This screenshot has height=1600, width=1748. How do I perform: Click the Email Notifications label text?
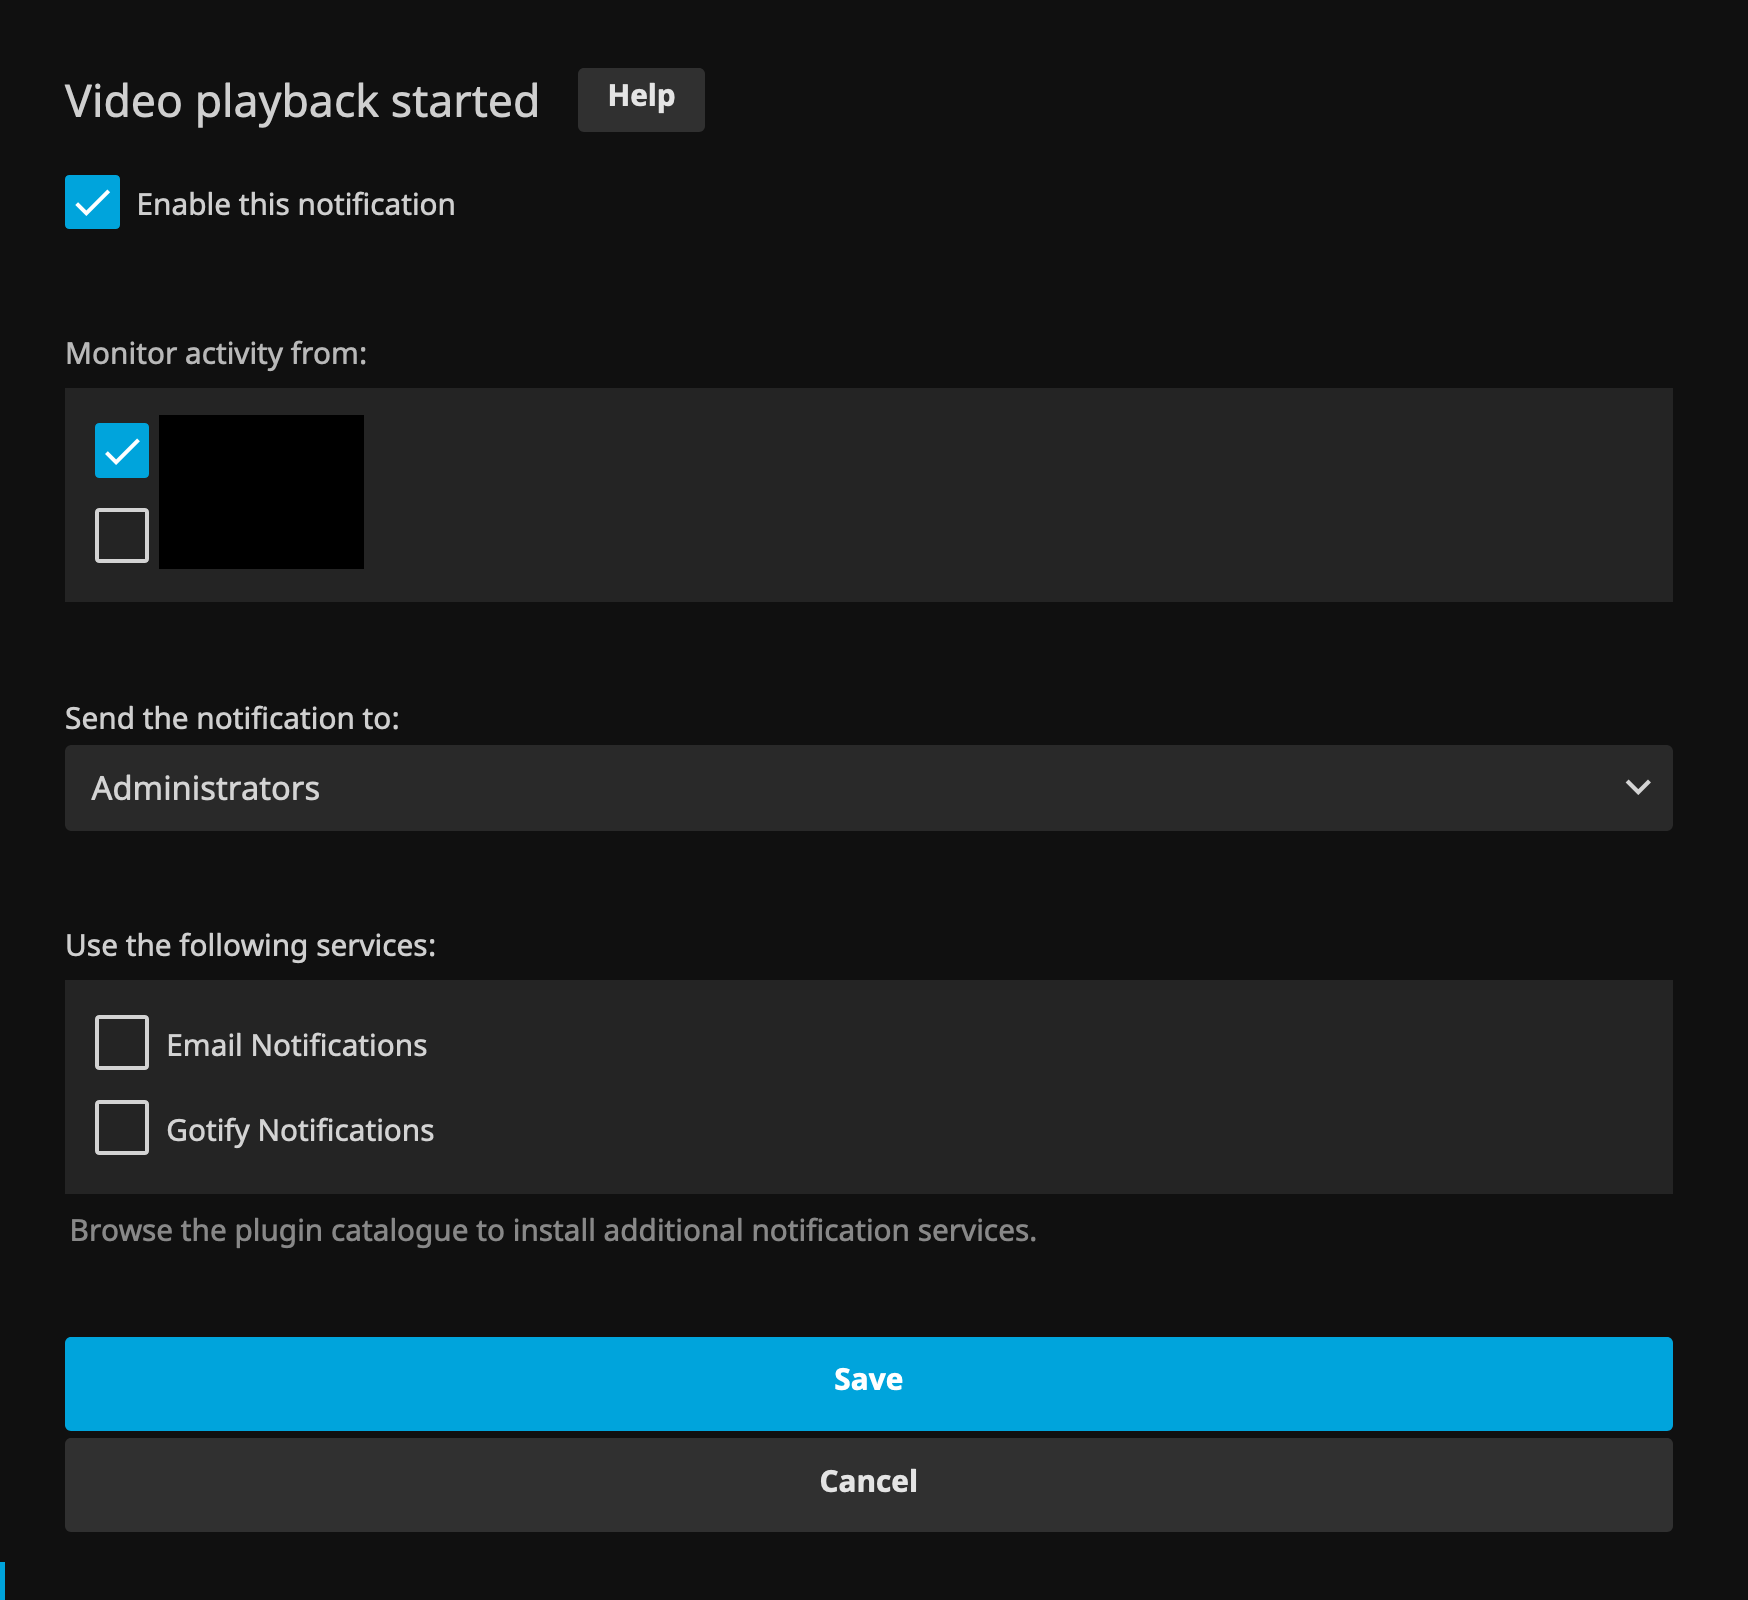(297, 1045)
